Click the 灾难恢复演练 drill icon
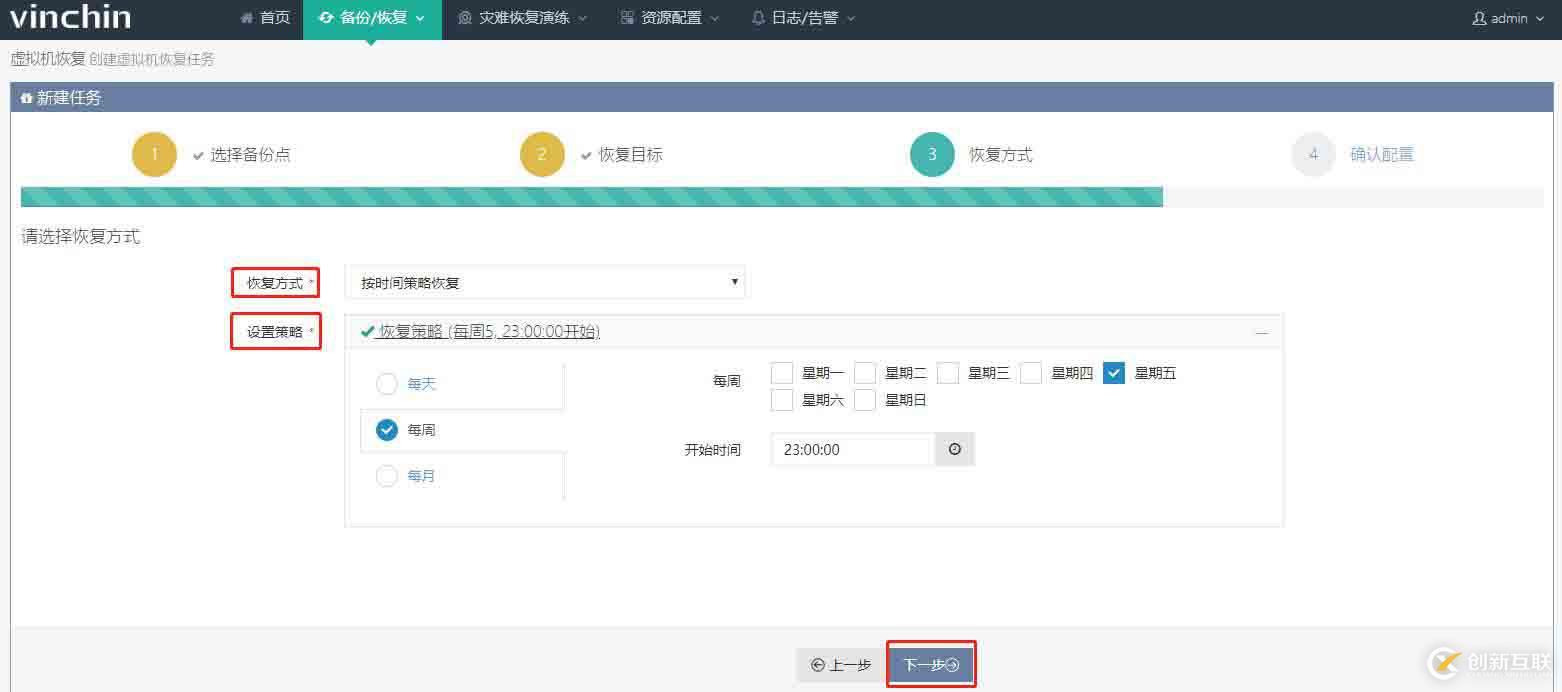 coord(464,17)
